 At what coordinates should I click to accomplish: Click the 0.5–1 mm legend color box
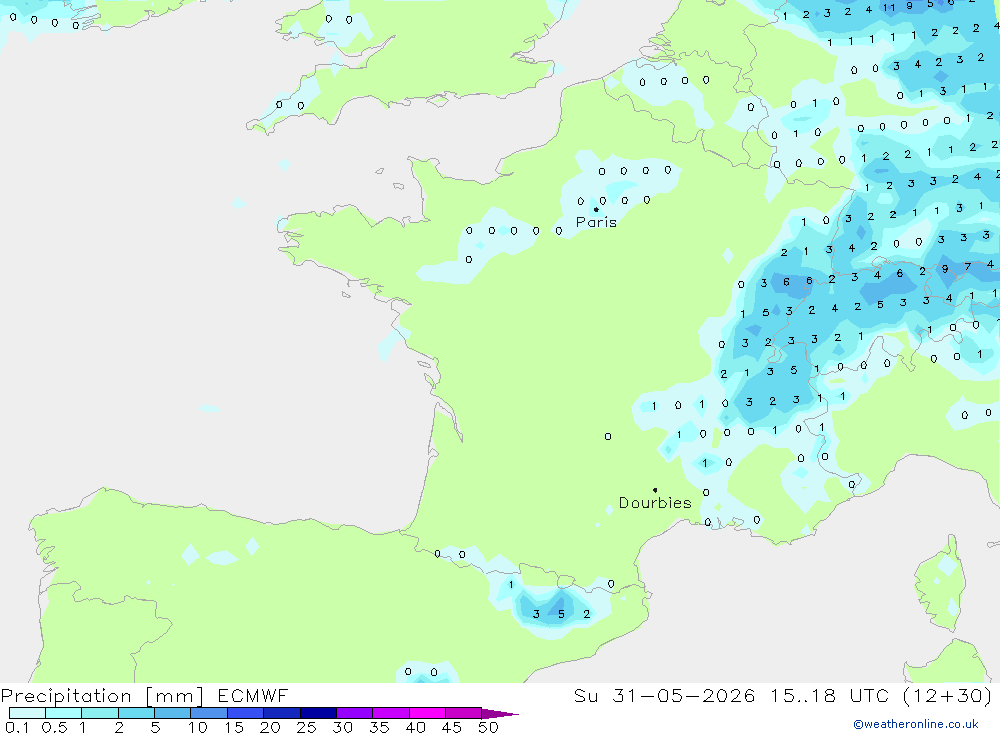64,713
